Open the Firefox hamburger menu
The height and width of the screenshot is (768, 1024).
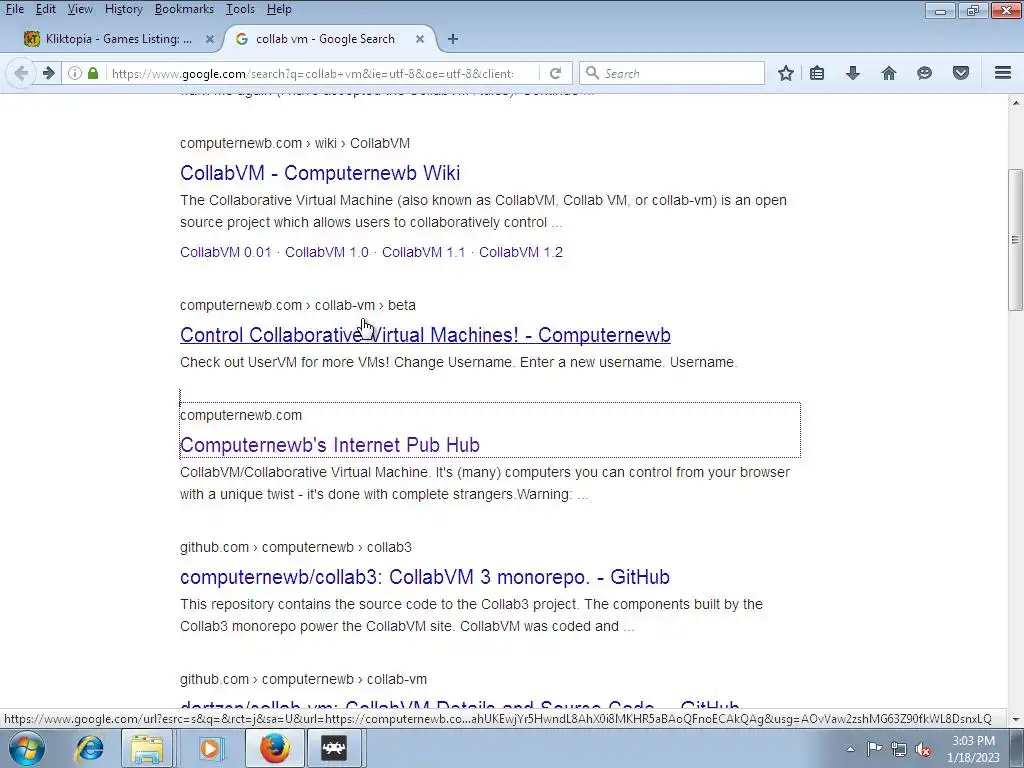1003,72
